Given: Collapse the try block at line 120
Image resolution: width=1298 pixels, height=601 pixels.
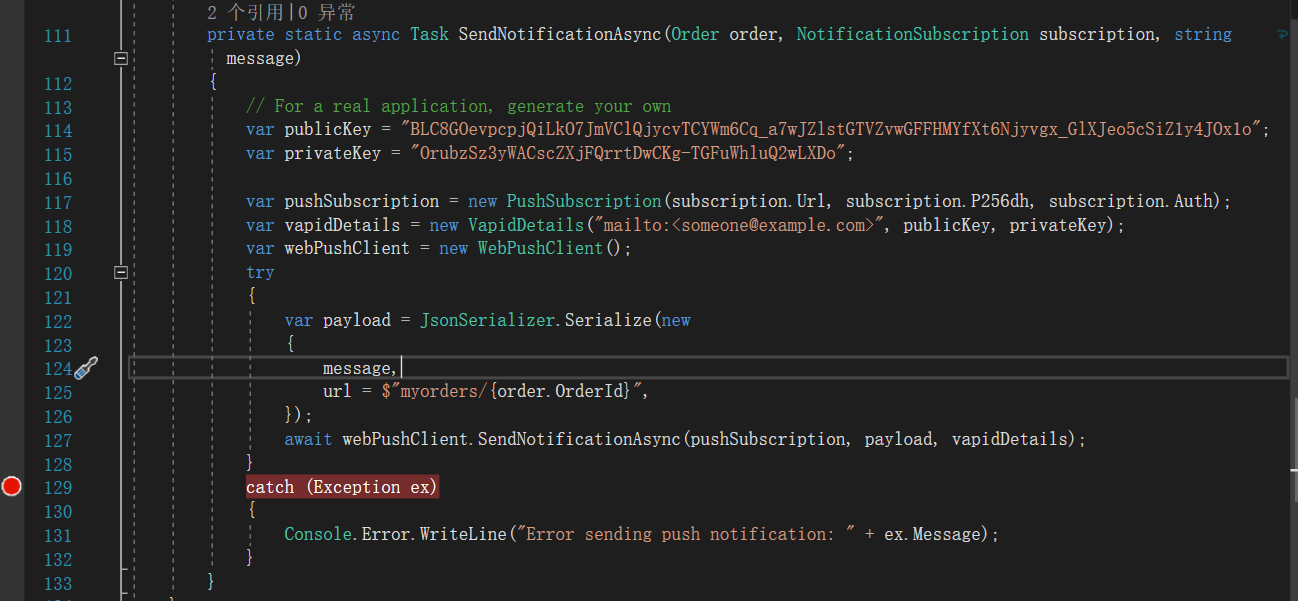Looking at the screenshot, I should point(120,271).
